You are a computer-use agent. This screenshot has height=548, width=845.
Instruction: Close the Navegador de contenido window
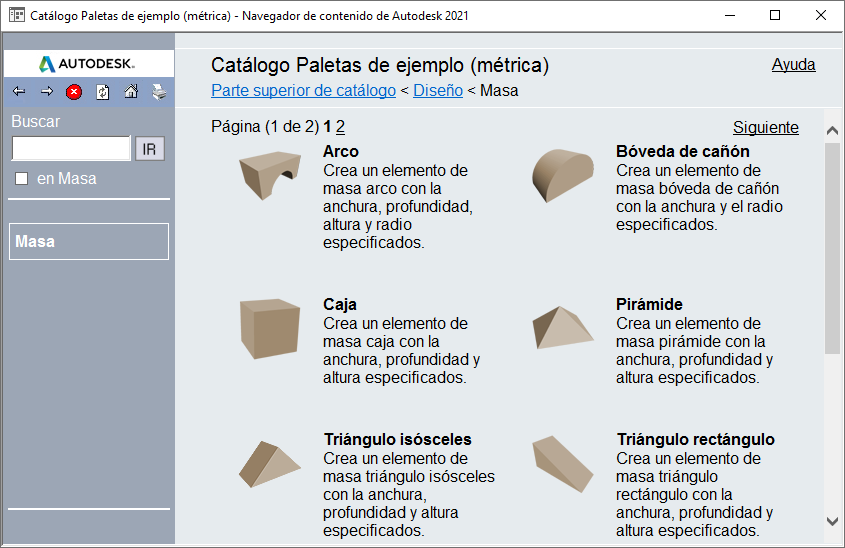pos(821,15)
